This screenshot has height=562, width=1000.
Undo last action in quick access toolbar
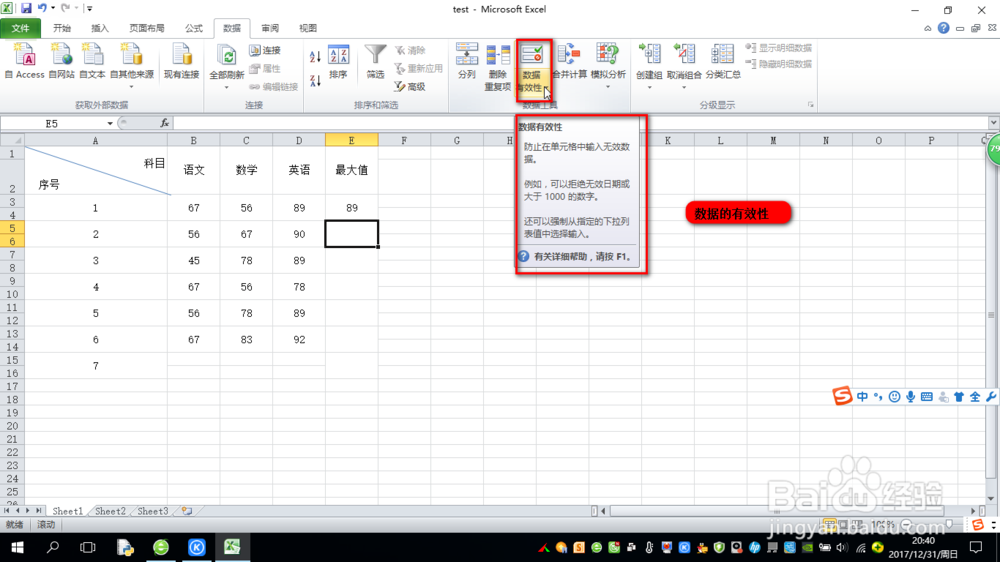tap(42, 8)
